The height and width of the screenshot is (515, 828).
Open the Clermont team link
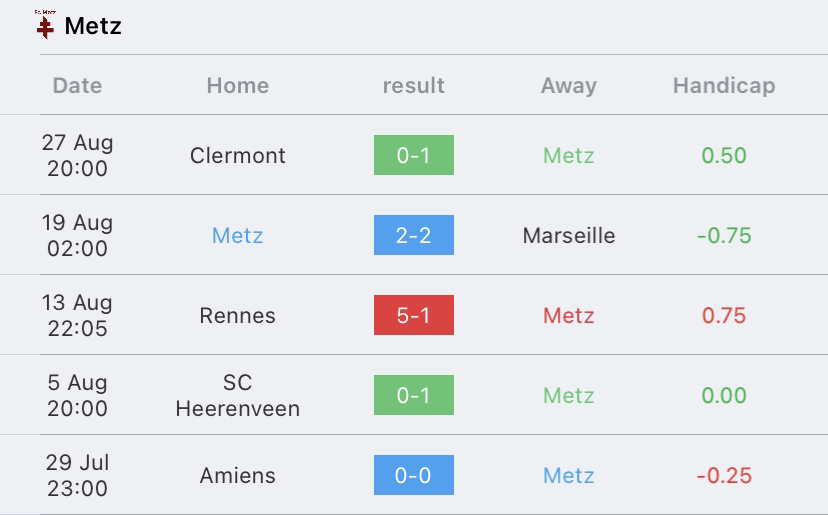(x=238, y=155)
